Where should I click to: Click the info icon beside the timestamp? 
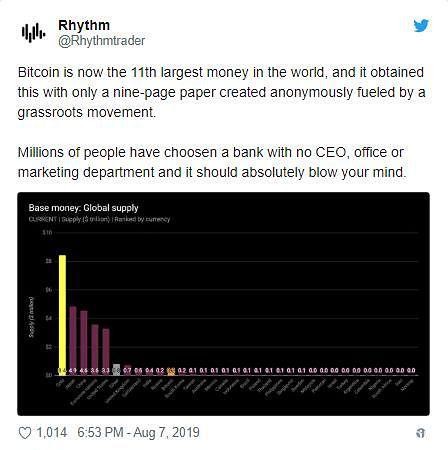(x=421, y=433)
